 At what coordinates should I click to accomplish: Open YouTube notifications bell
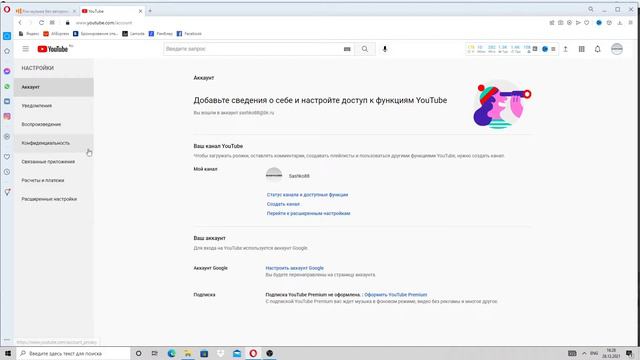click(x=598, y=49)
